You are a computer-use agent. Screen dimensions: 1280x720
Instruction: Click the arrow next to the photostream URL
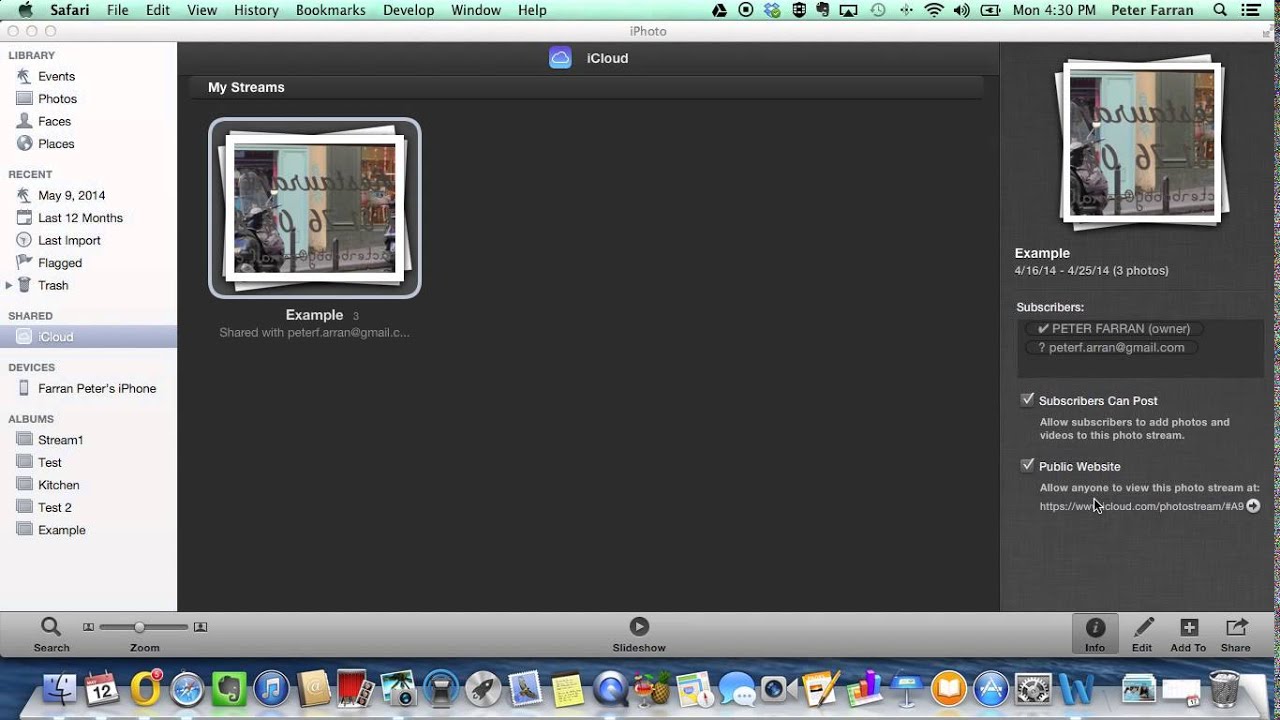pos(1253,506)
